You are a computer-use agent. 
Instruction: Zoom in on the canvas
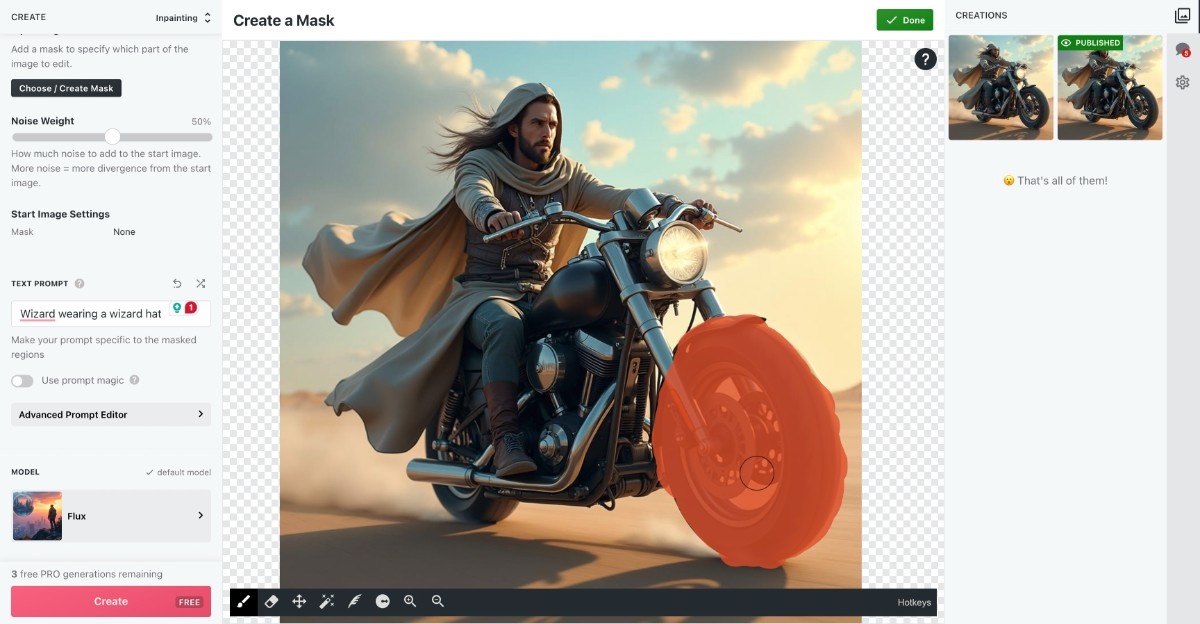pyautogui.click(x=410, y=601)
